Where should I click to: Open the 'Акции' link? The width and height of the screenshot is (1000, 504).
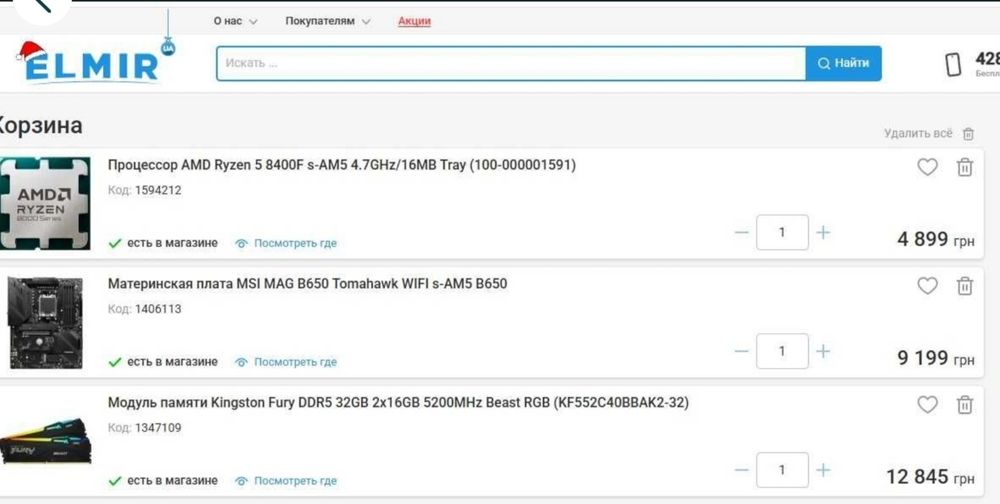click(415, 21)
